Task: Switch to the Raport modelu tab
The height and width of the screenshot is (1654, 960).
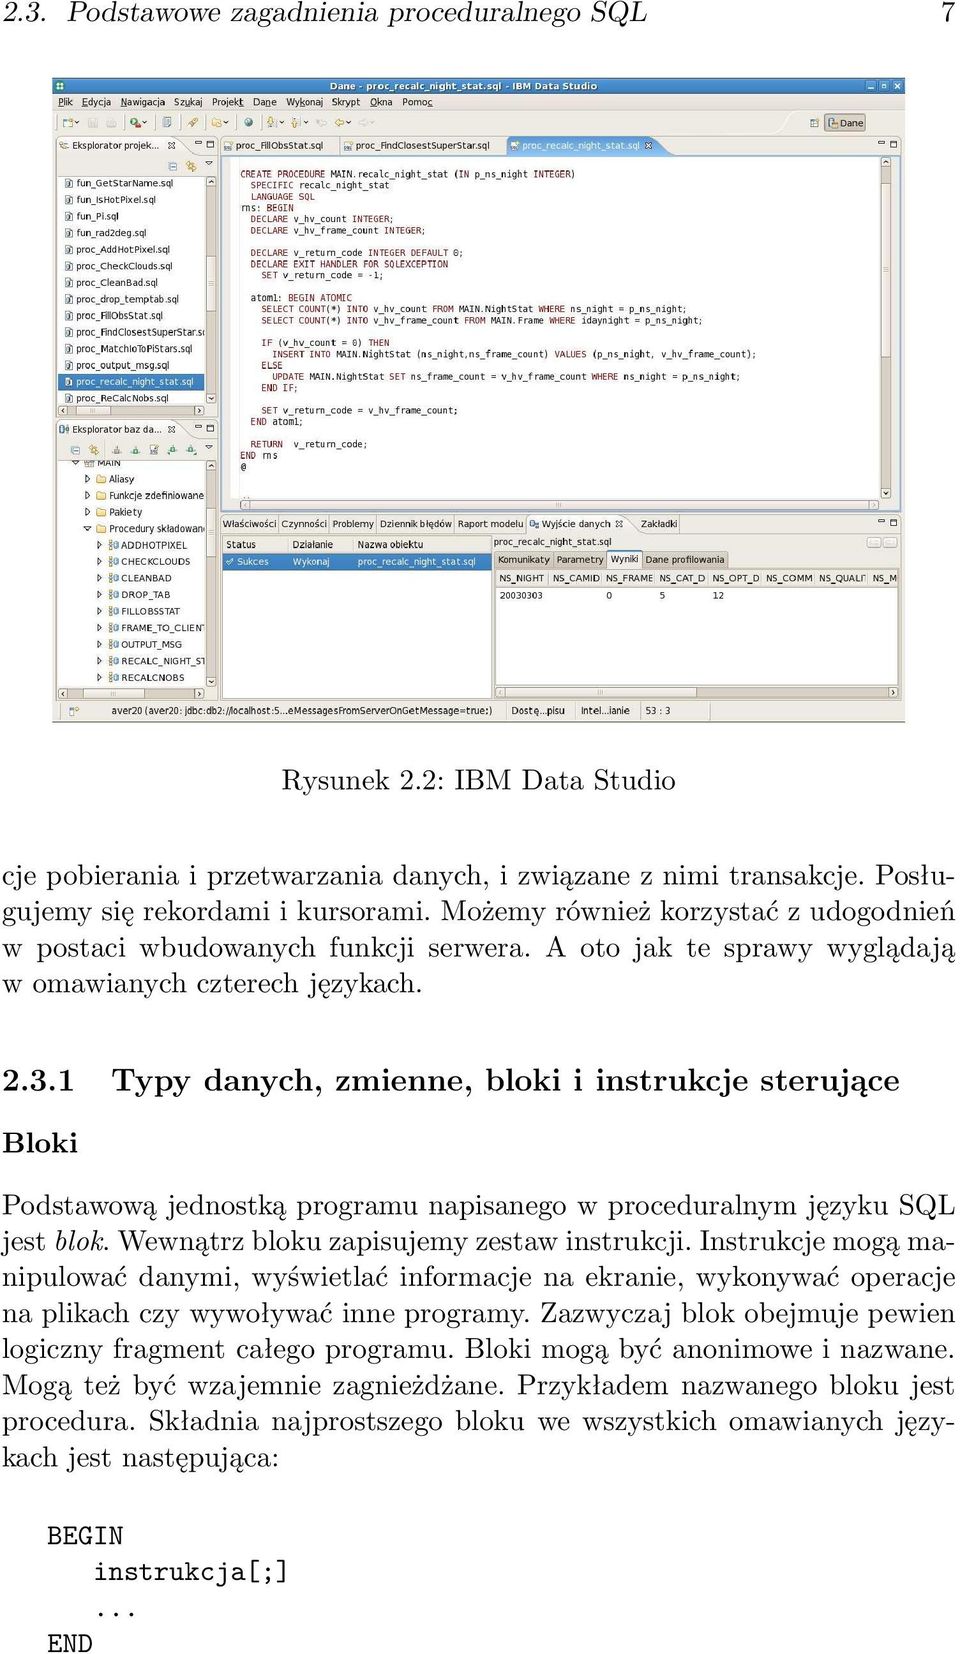Action: pos(490,524)
